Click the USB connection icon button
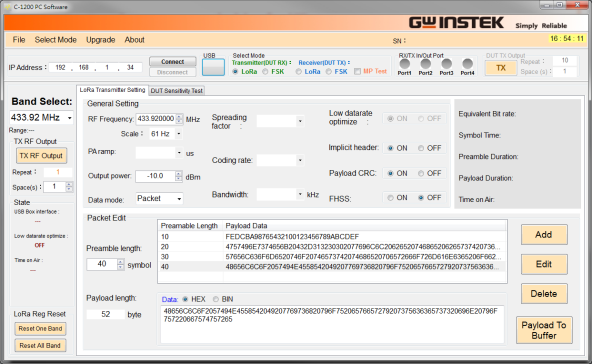Screen dimensions: 592x364 [213, 67]
